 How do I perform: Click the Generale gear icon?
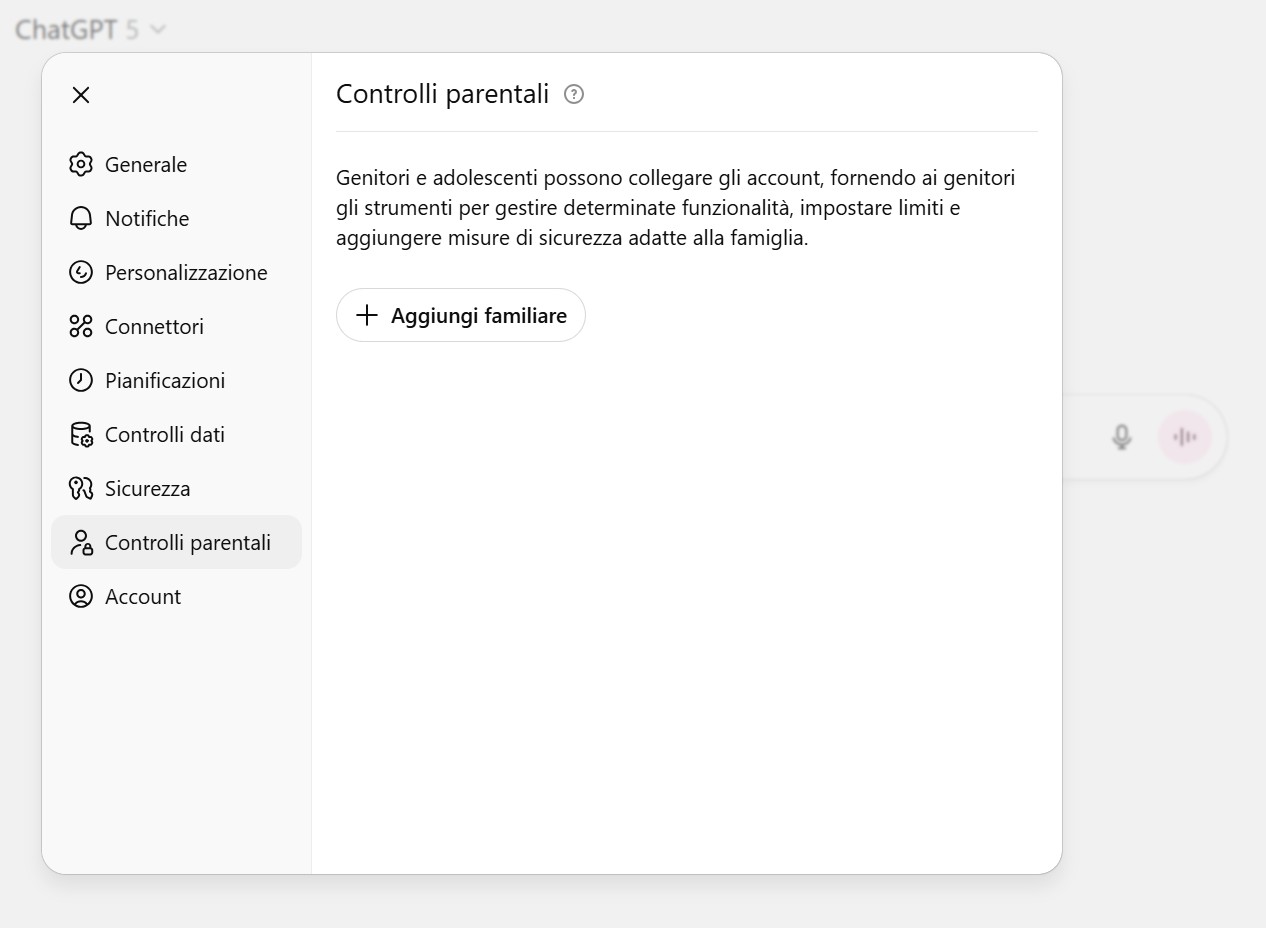[81, 164]
